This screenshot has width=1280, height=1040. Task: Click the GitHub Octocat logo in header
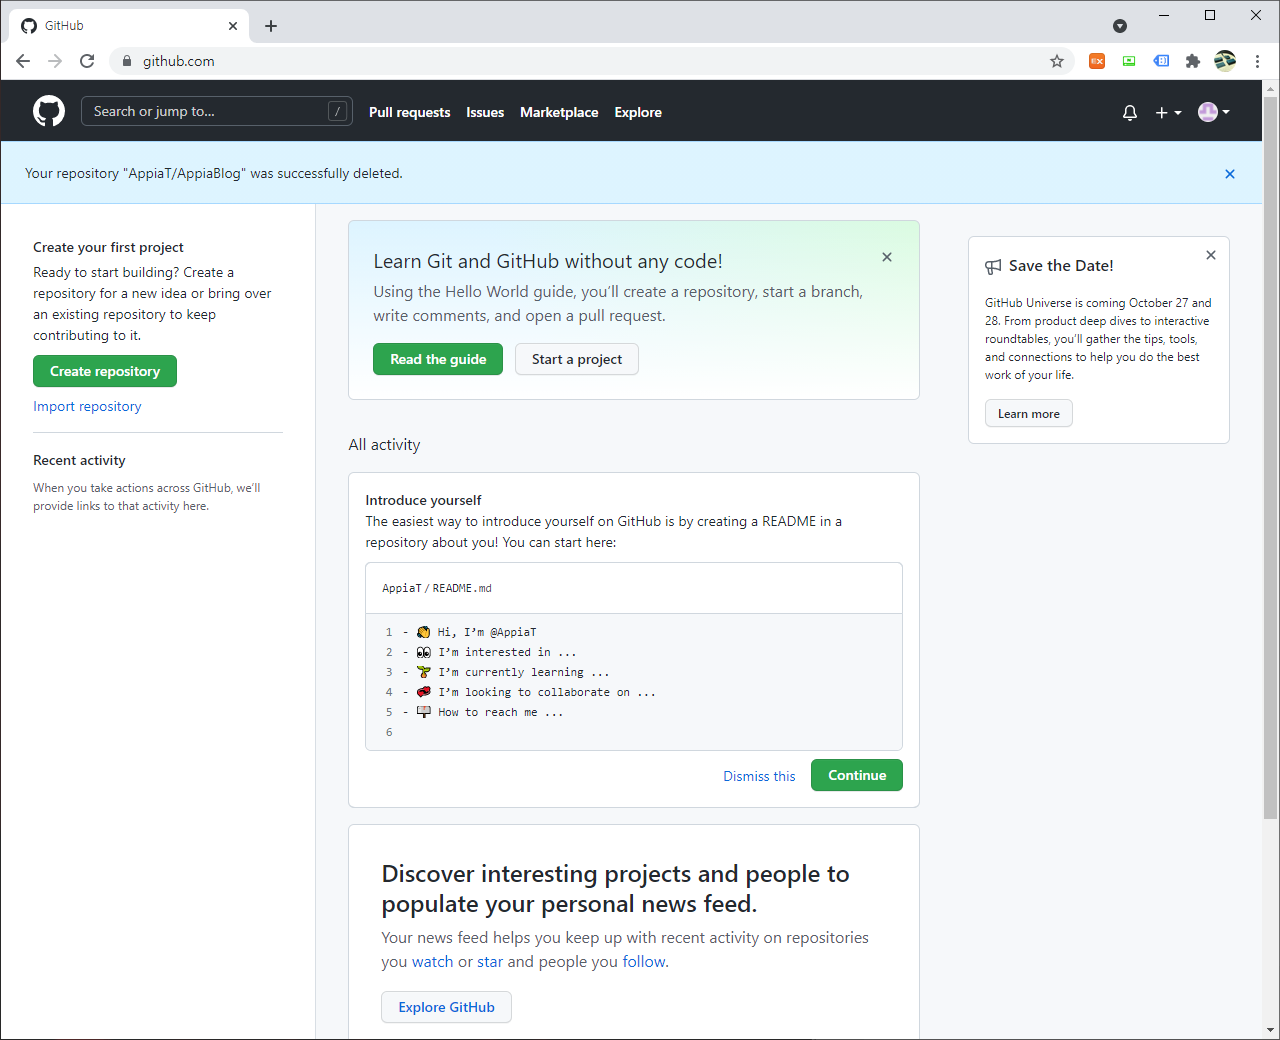pyautogui.click(x=49, y=111)
